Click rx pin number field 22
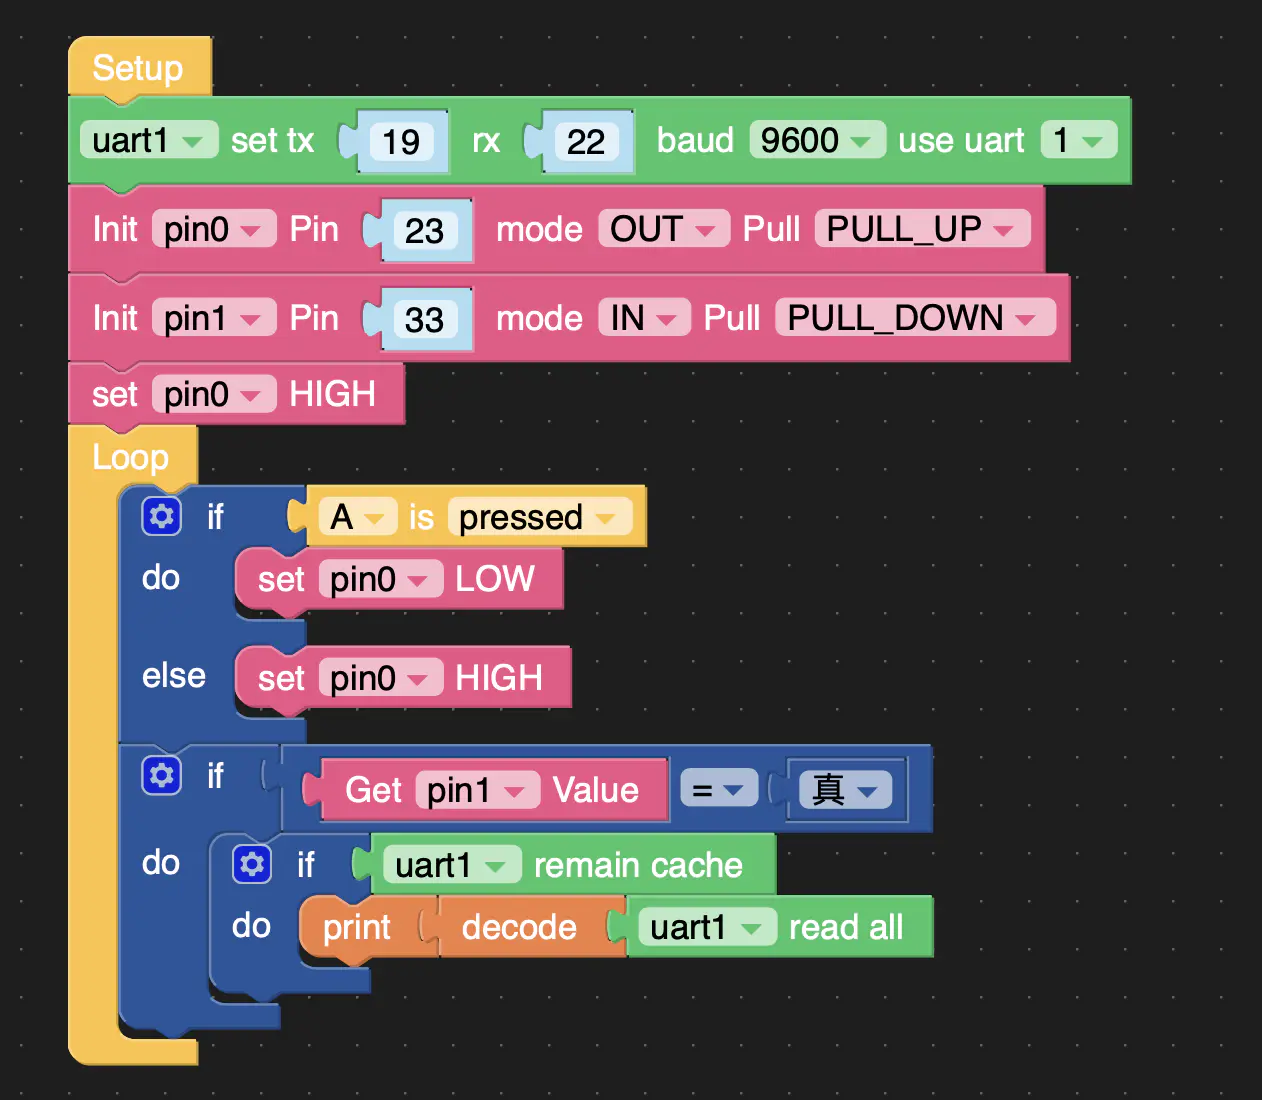 586,142
